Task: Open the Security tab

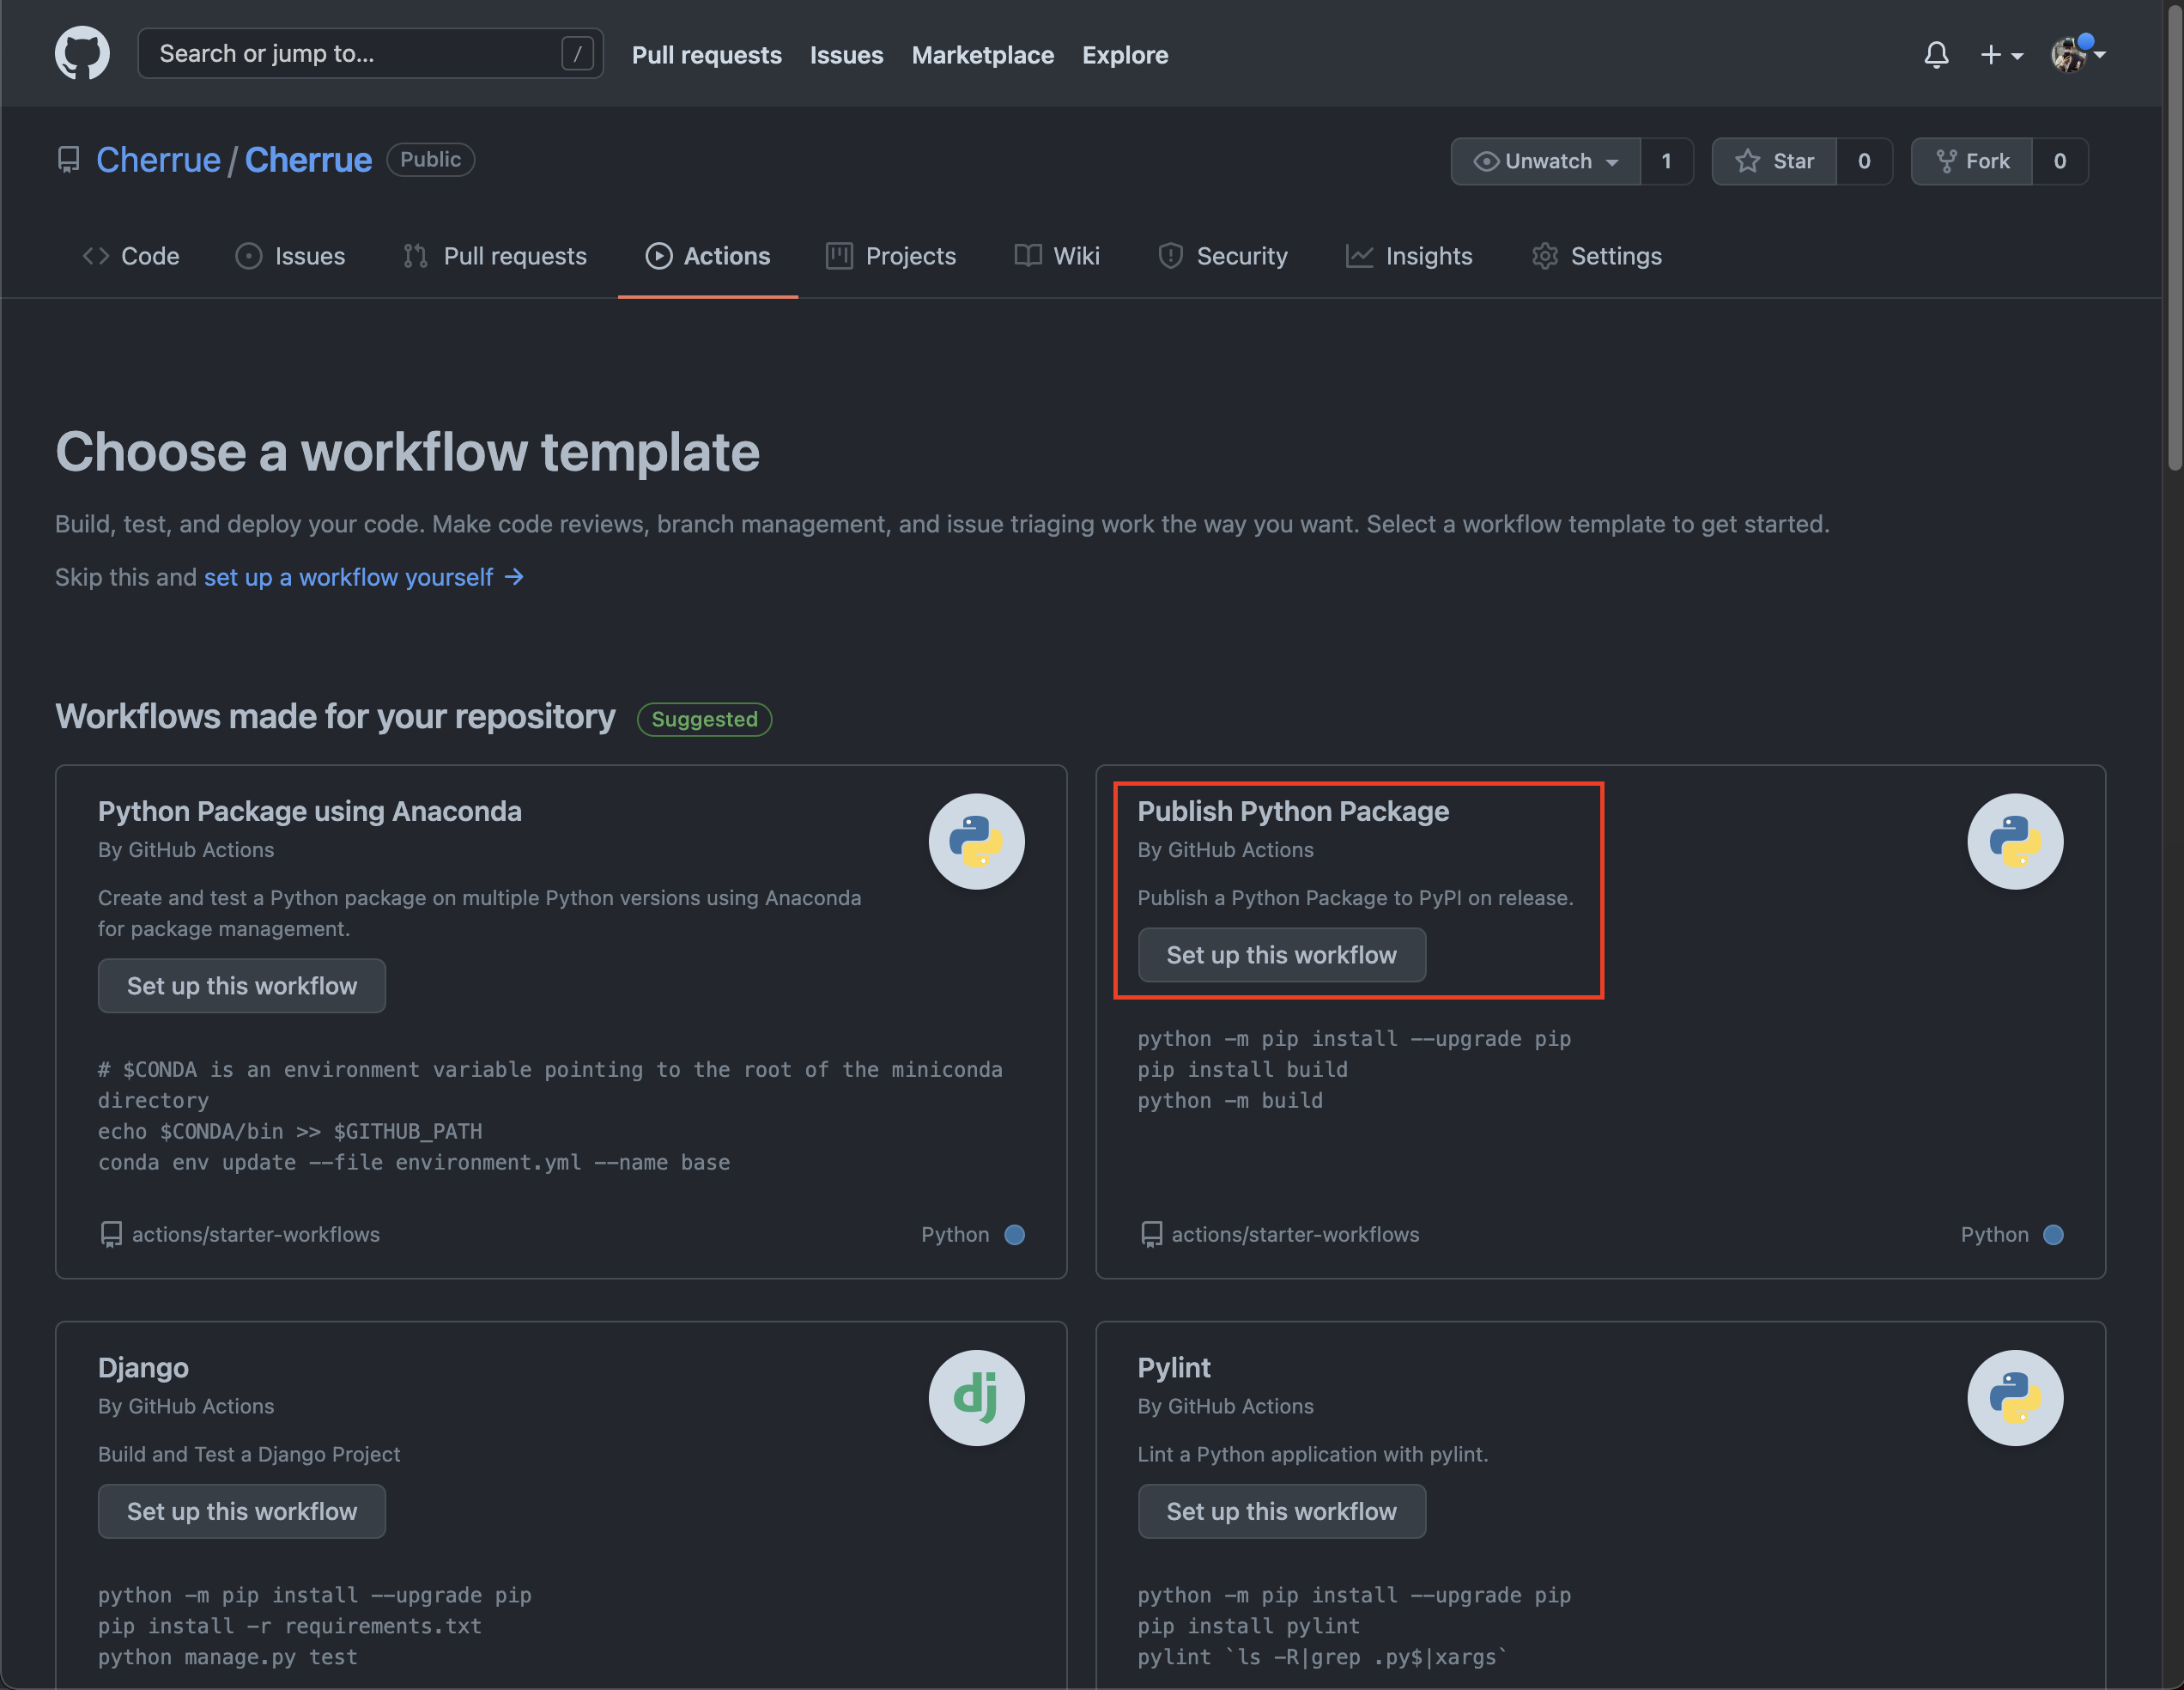Action: (1222, 256)
